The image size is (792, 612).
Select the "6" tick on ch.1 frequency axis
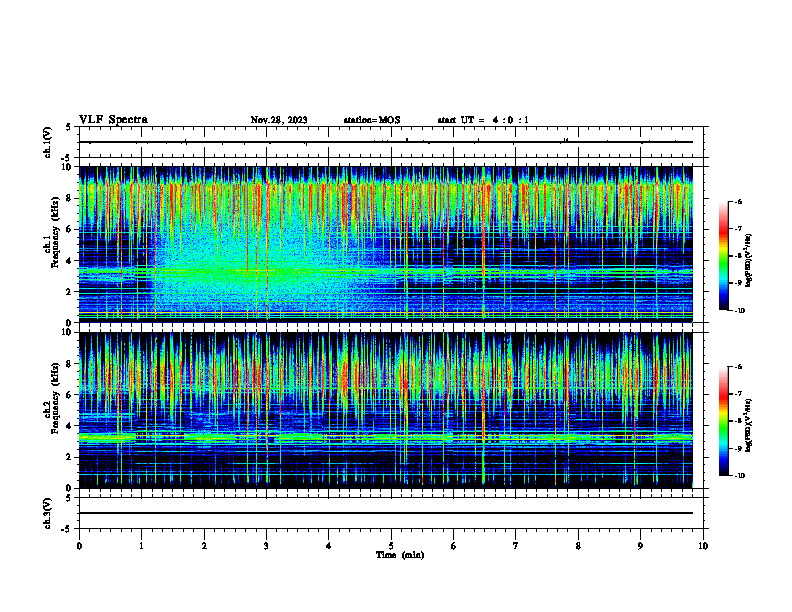click(x=71, y=229)
